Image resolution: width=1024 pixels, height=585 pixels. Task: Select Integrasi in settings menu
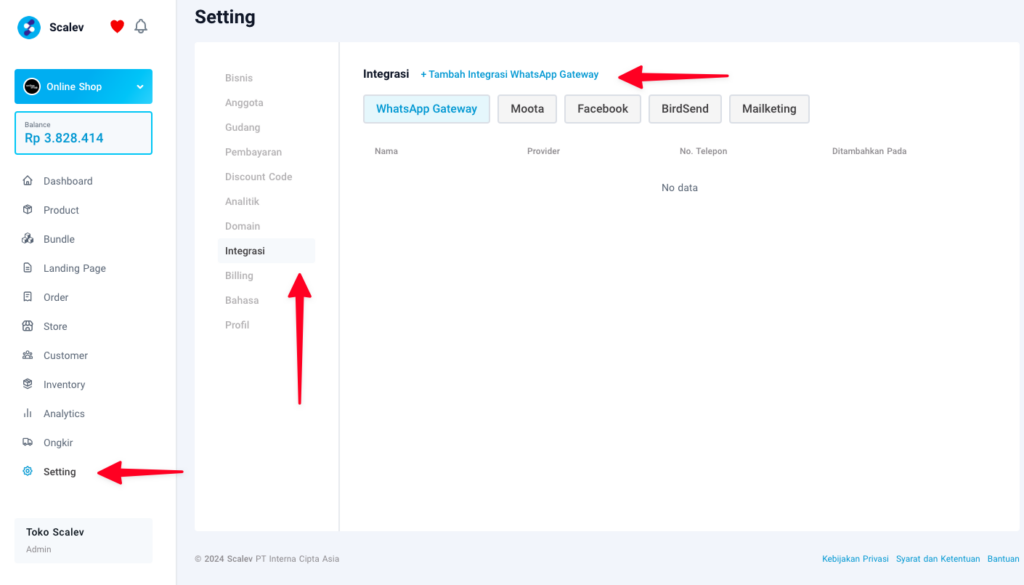click(x=266, y=251)
